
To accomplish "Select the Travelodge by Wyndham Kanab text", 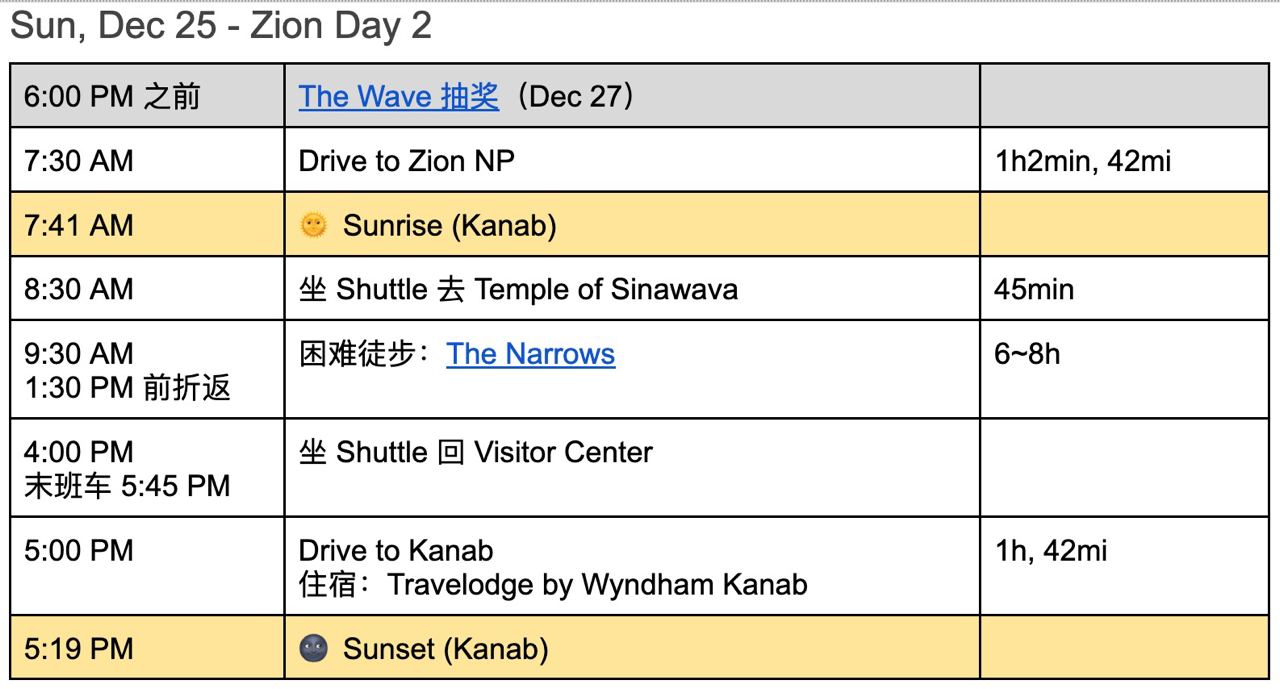I will (597, 584).
